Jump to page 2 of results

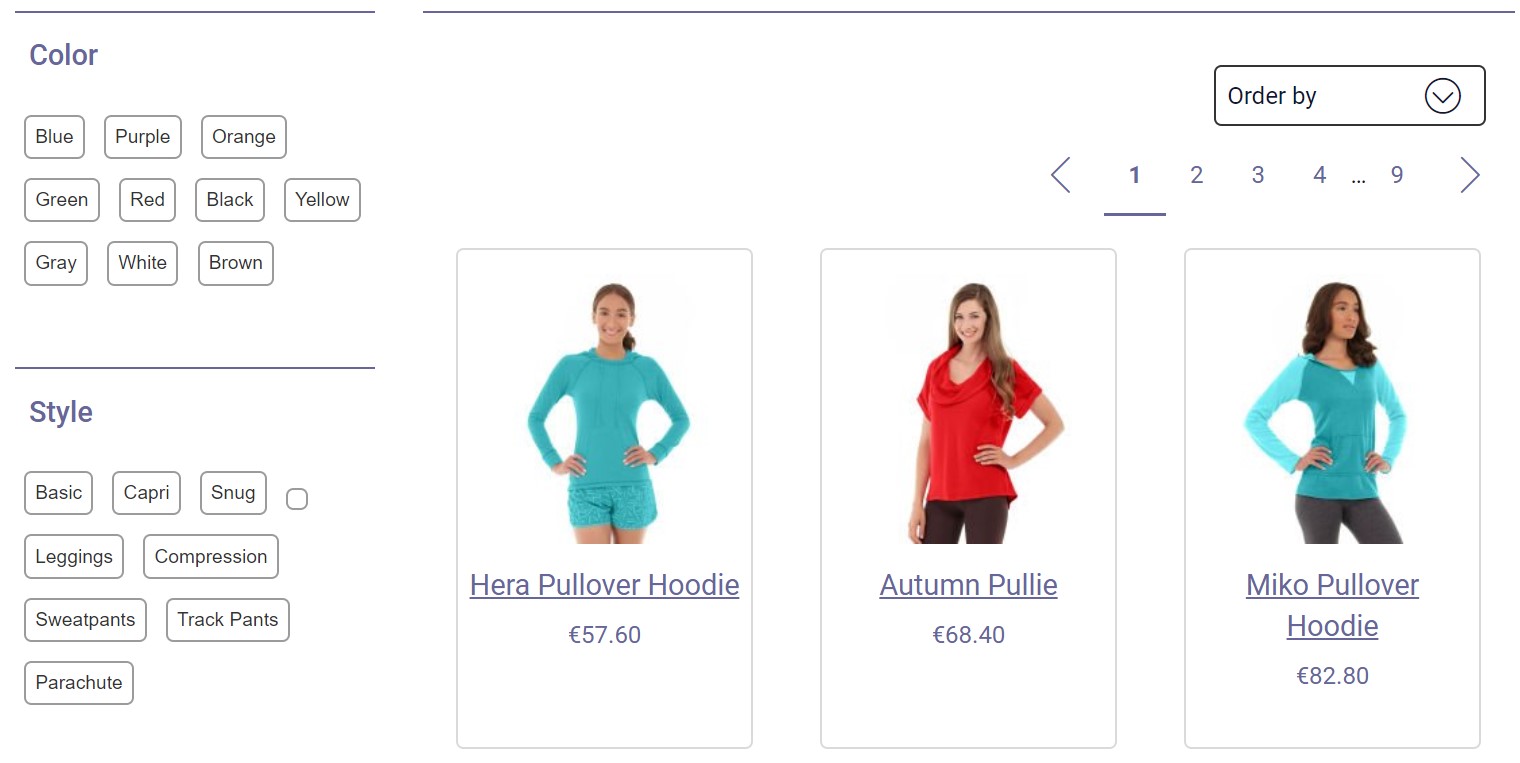click(1196, 175)
